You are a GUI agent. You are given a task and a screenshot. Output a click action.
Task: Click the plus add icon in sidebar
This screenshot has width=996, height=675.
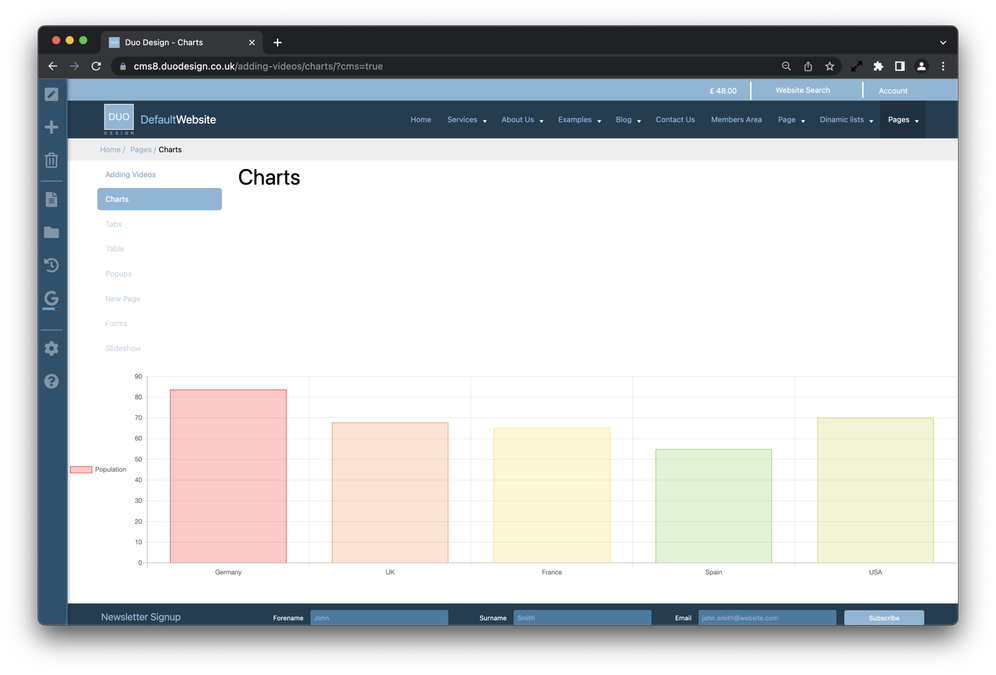click(51, 127)
